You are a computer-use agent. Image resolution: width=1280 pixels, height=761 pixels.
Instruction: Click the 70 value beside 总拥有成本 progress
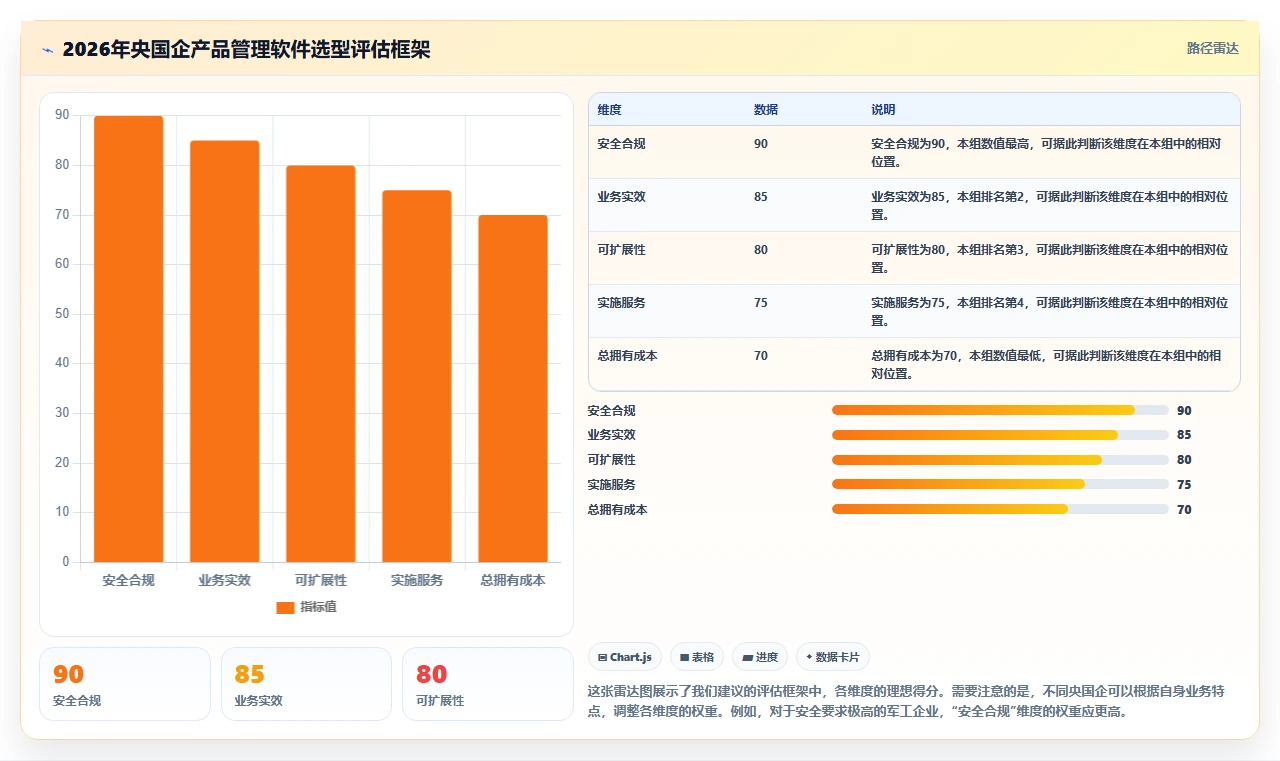pos(1184,510)
